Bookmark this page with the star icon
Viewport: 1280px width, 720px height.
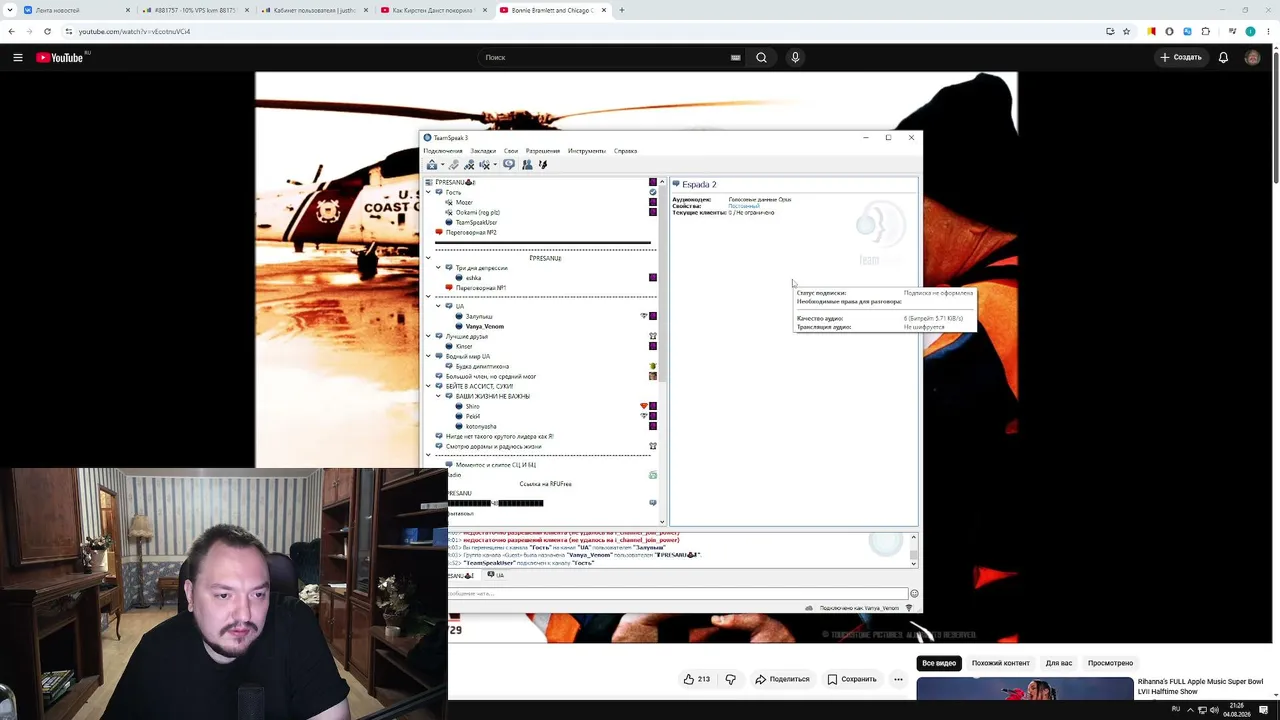coord(1126,31)
